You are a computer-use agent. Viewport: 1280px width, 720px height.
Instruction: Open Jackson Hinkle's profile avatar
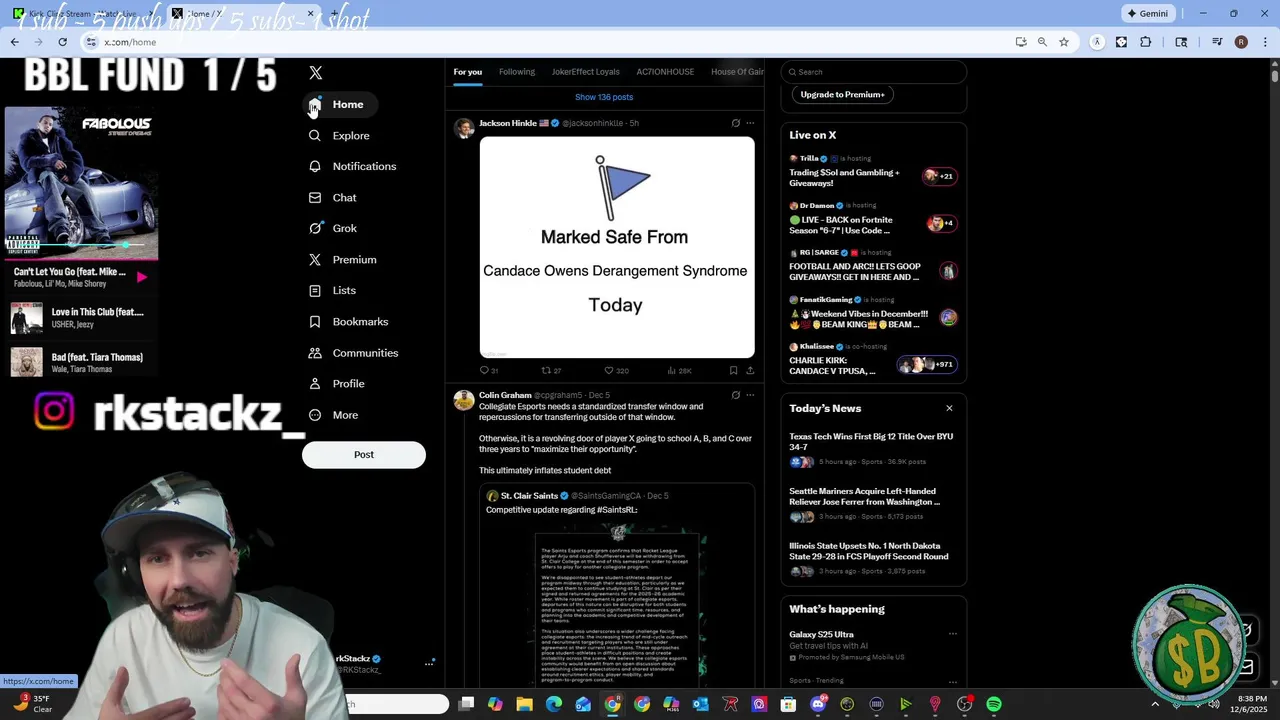point(464,128)
